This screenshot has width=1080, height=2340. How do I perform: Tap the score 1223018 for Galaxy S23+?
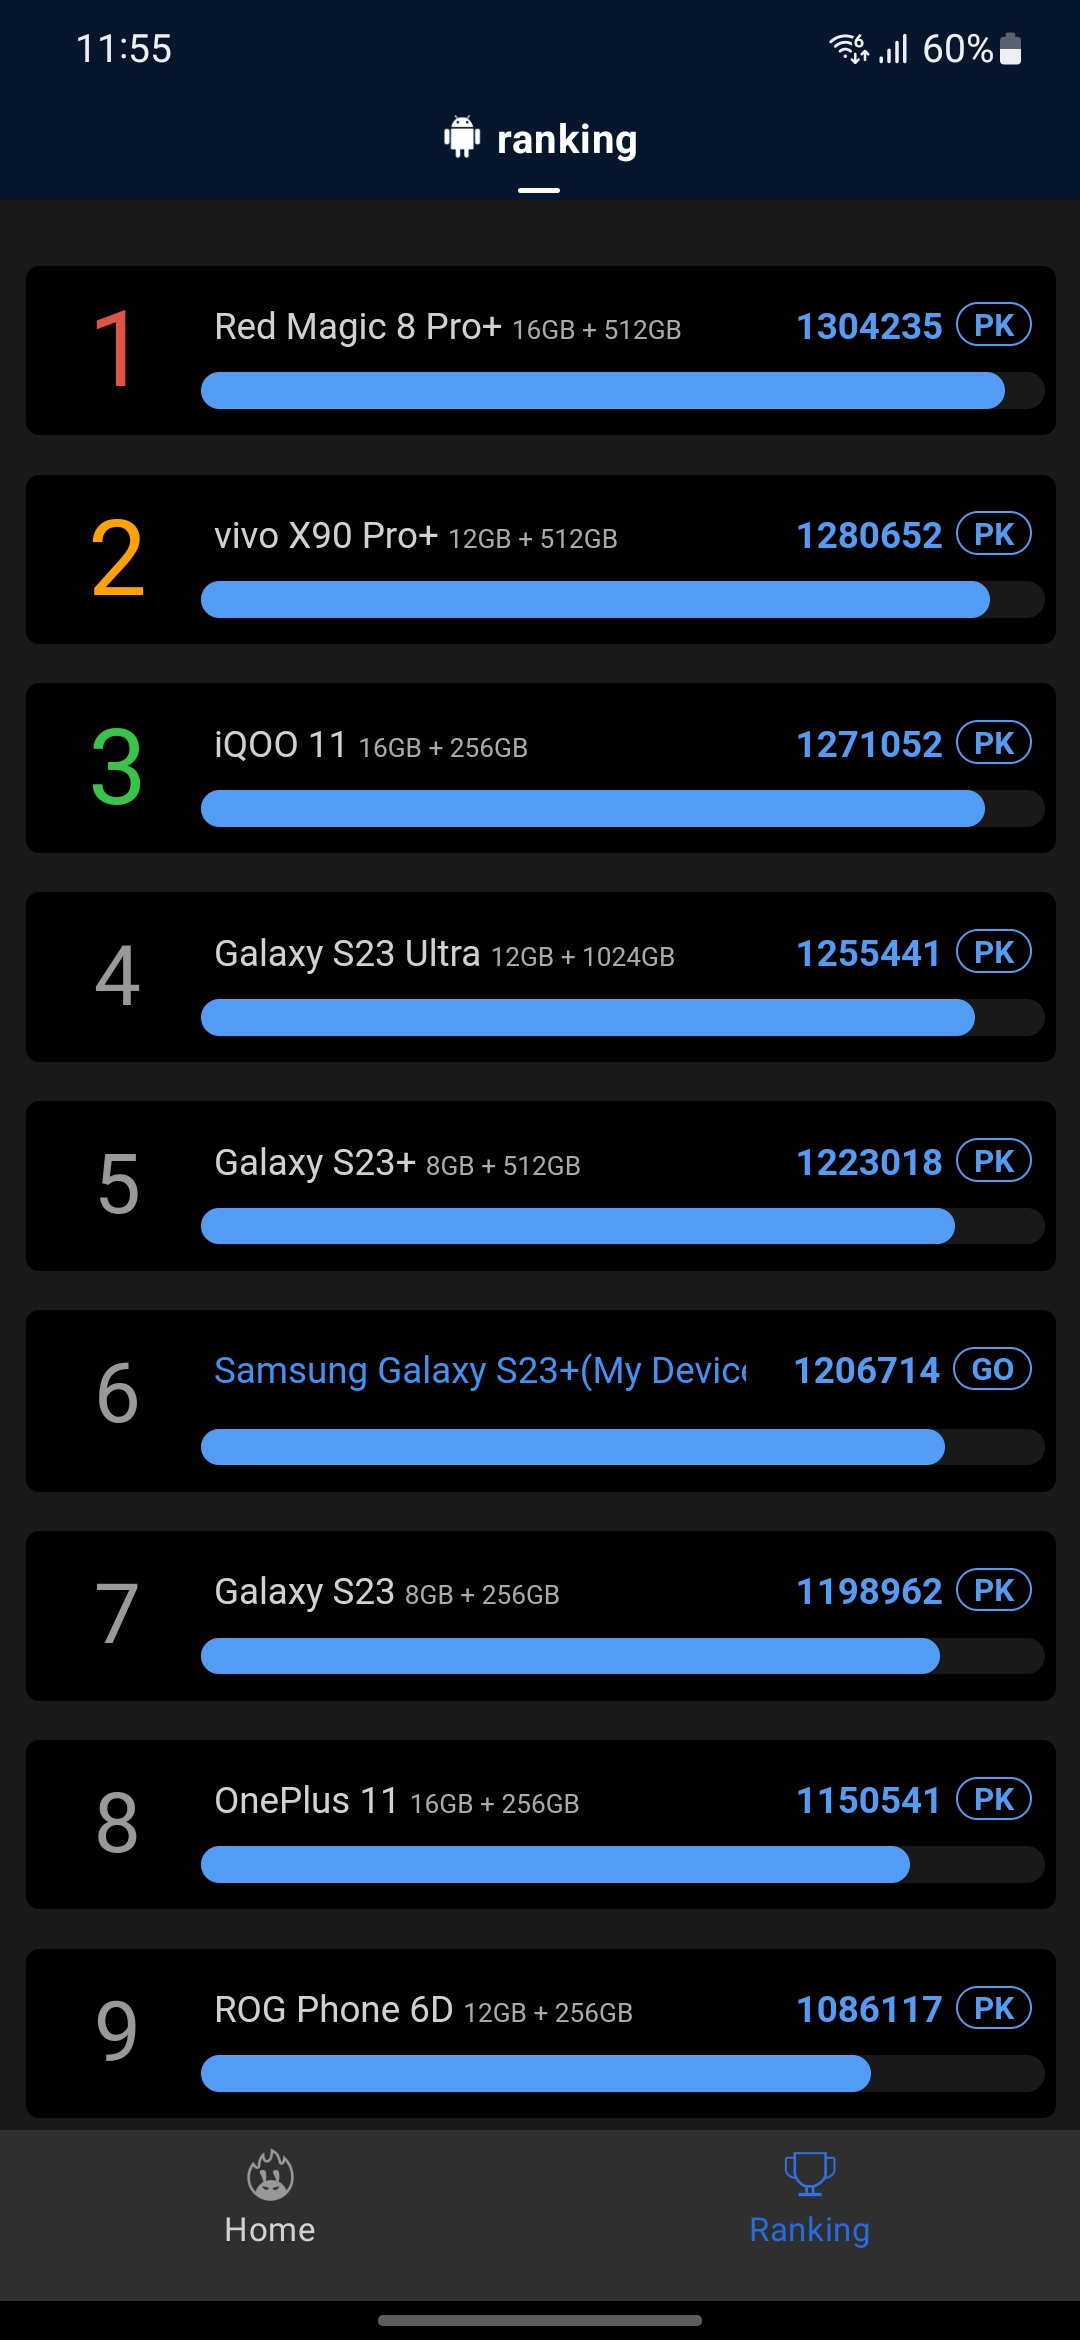869,1162
